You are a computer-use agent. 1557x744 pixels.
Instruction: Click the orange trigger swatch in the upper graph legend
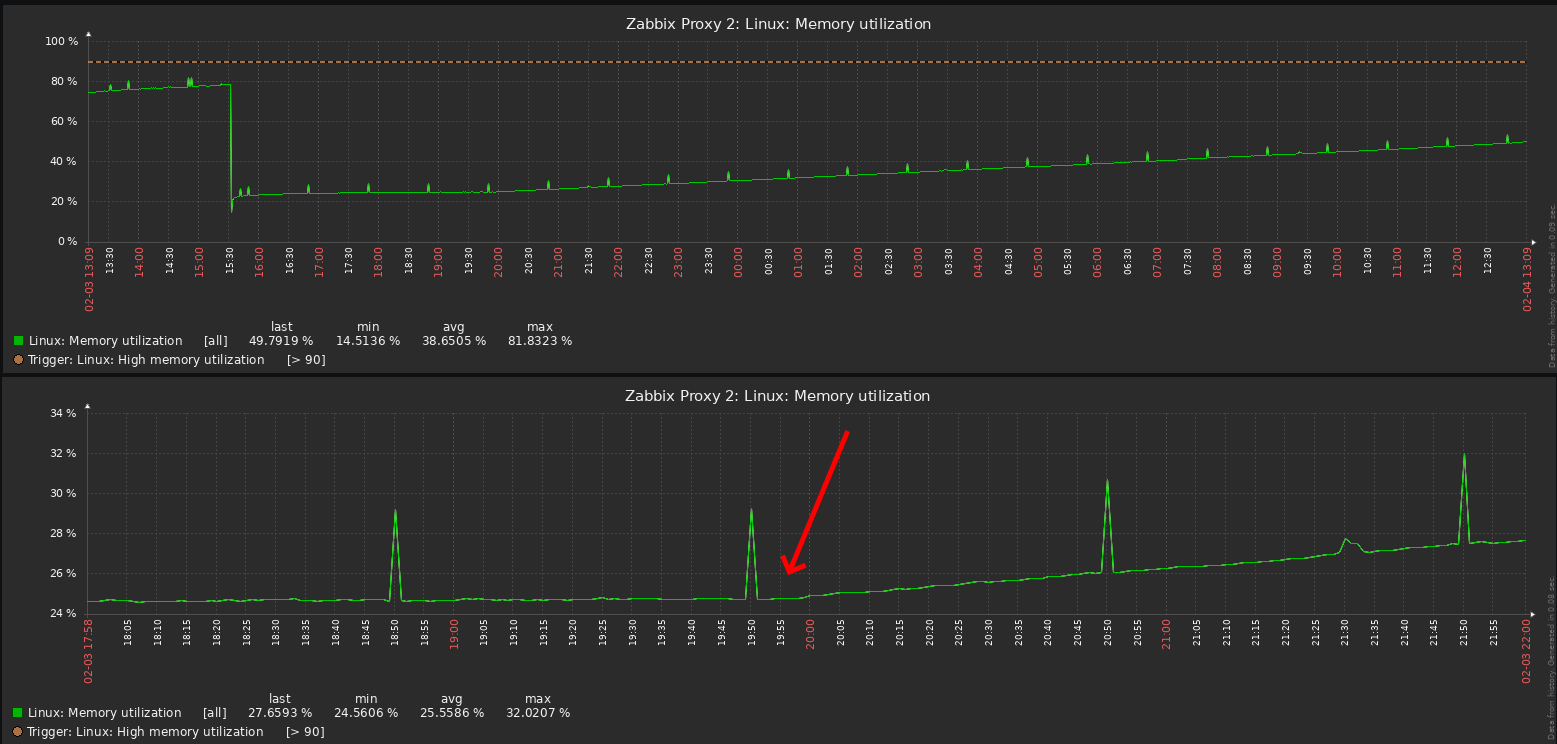[18, 360]
